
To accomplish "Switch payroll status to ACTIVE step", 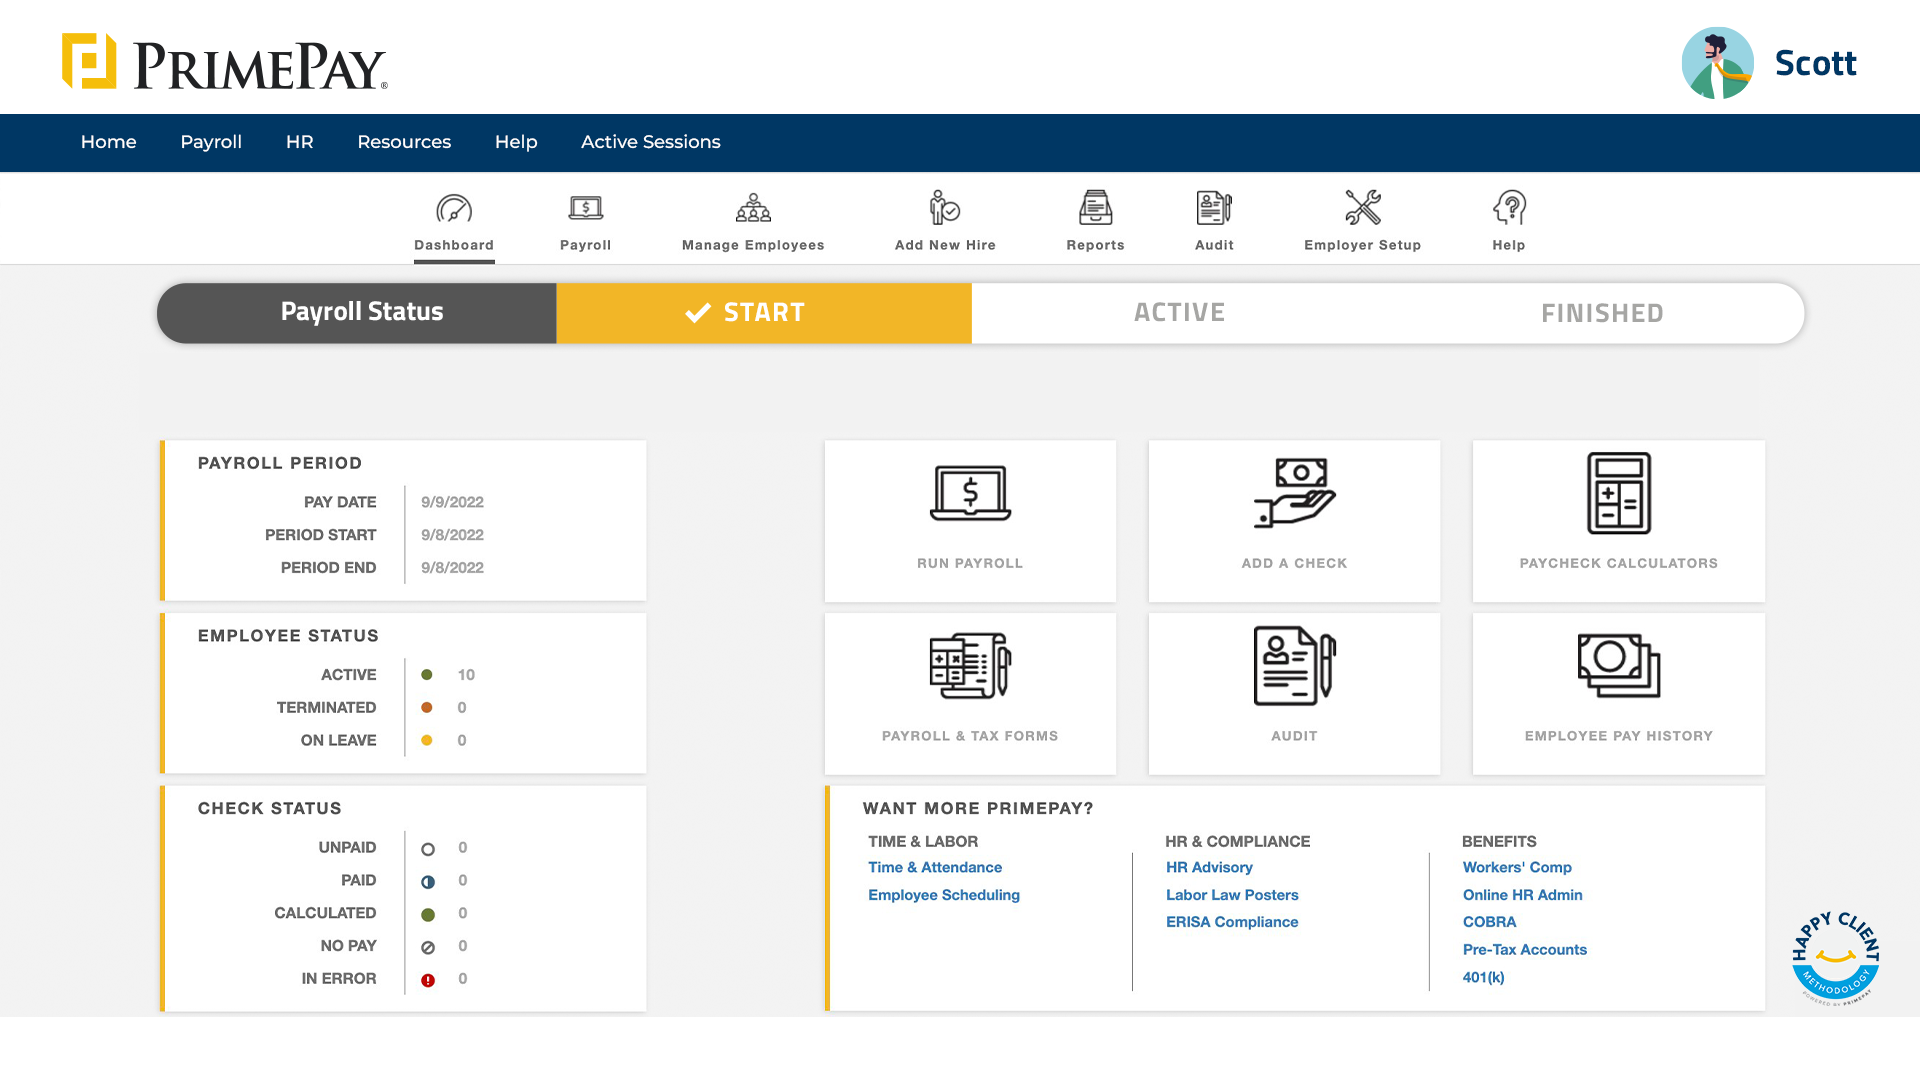I will [1179, 313].
